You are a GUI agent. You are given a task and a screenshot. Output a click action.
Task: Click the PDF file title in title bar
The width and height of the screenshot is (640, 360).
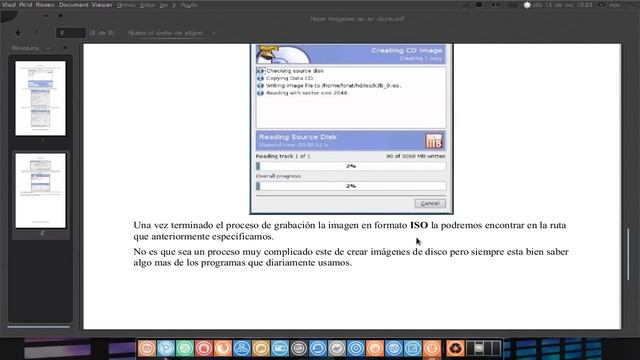pos(358,19)
